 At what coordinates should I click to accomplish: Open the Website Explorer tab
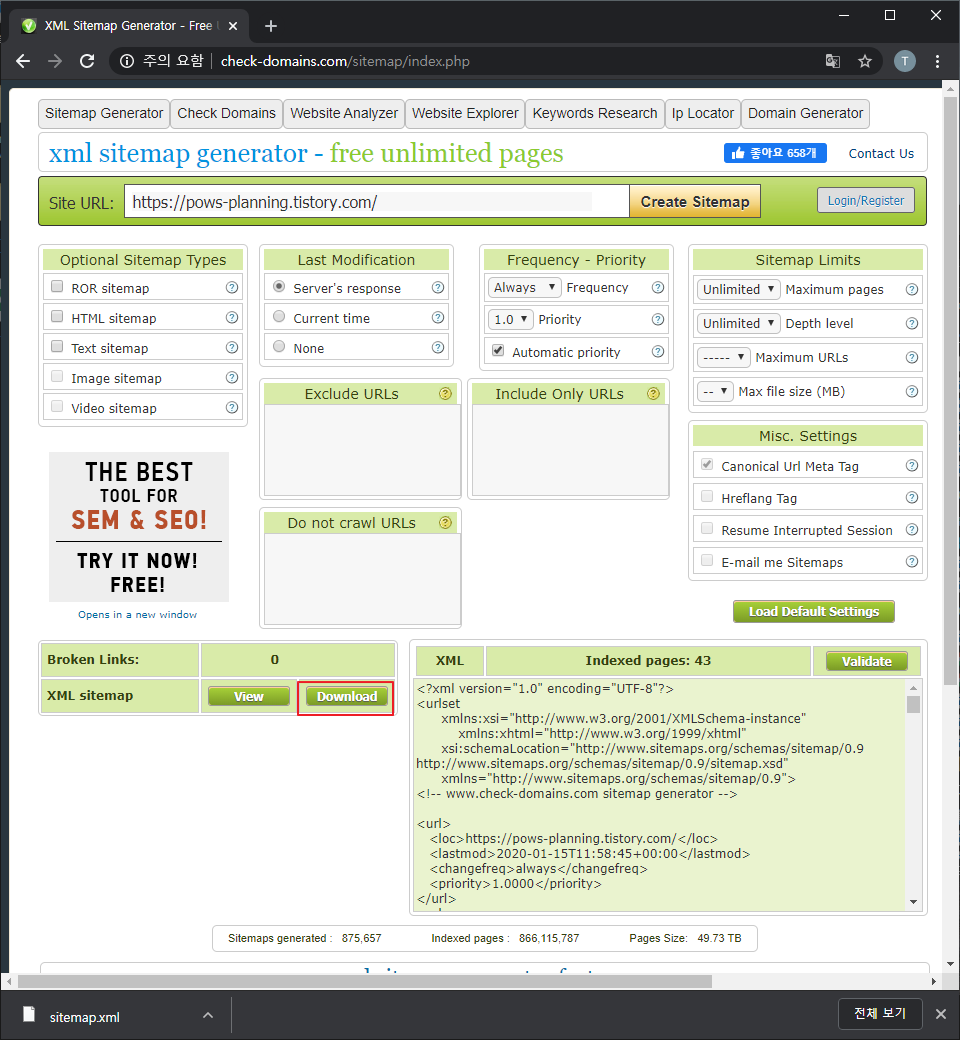tap(465, 113)
